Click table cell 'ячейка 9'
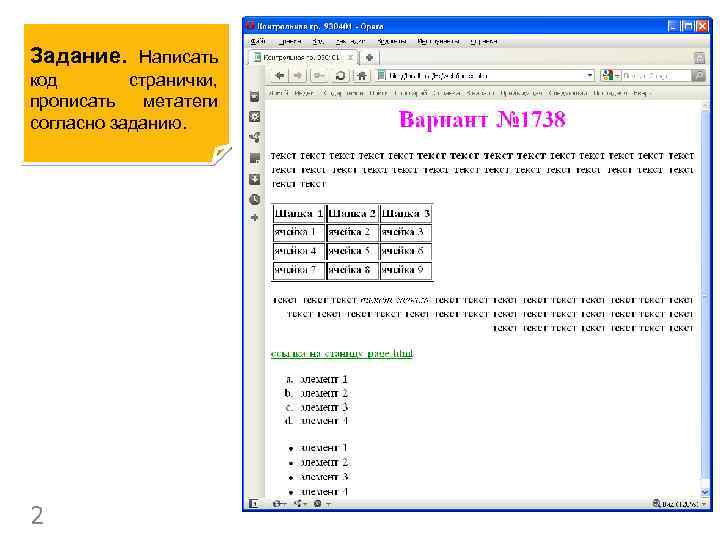 click(x=406, y=270)
